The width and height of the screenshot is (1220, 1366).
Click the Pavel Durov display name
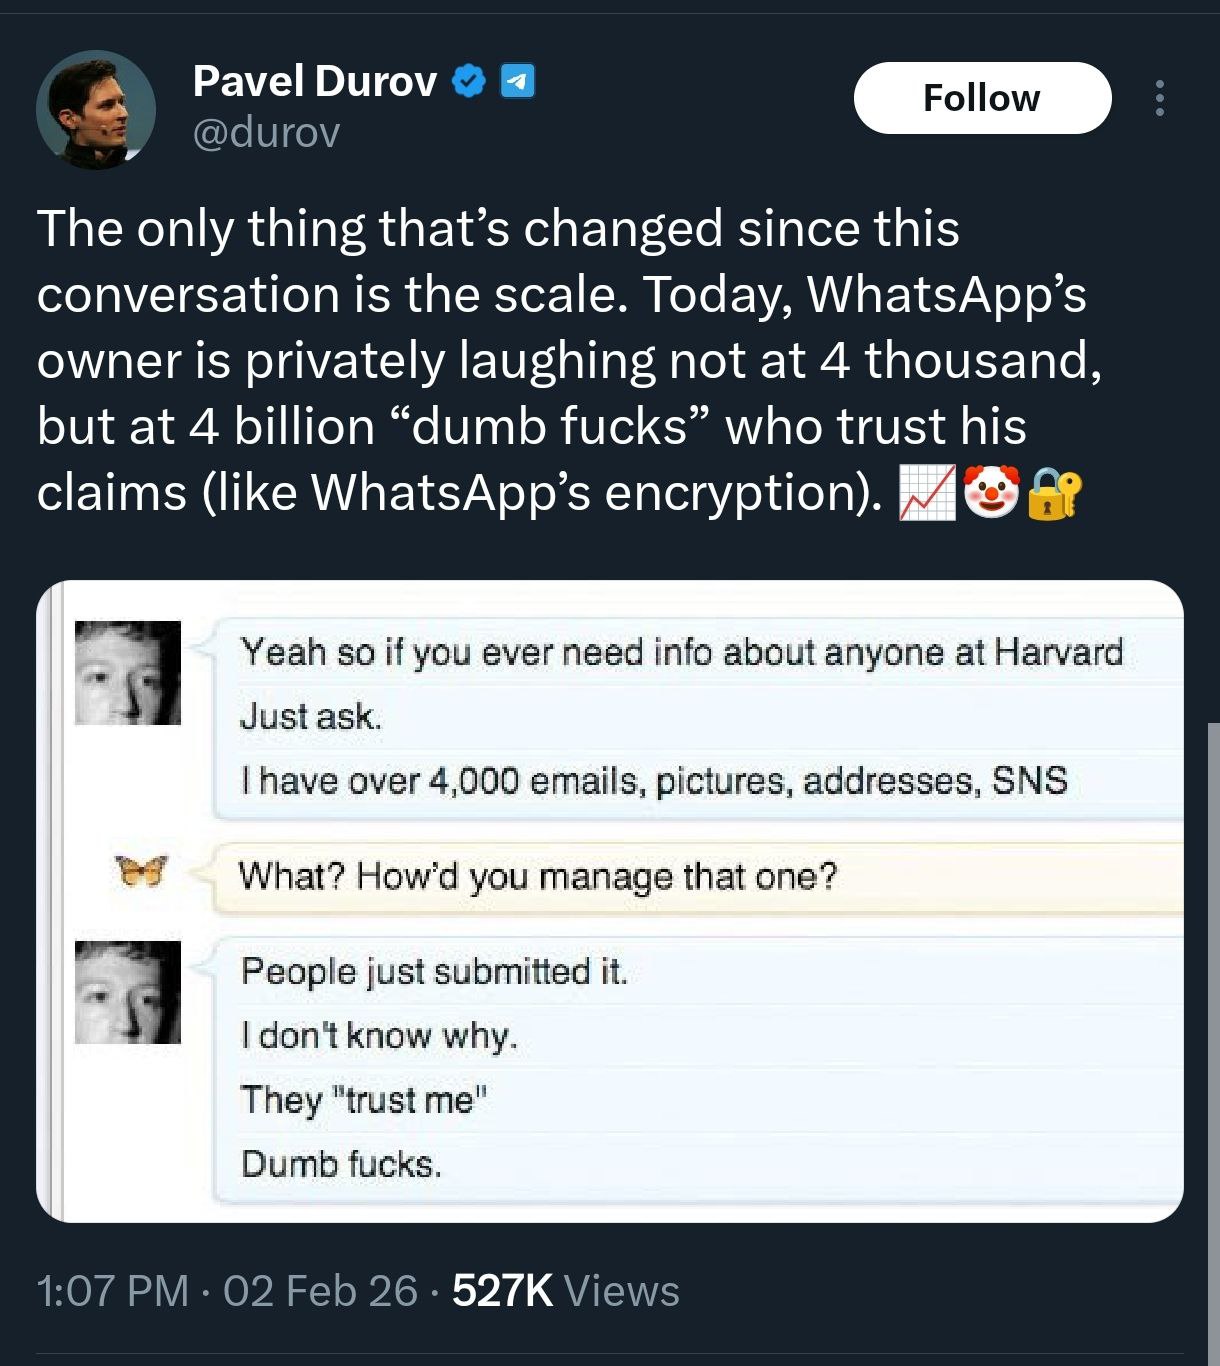(x=314, y=81)
